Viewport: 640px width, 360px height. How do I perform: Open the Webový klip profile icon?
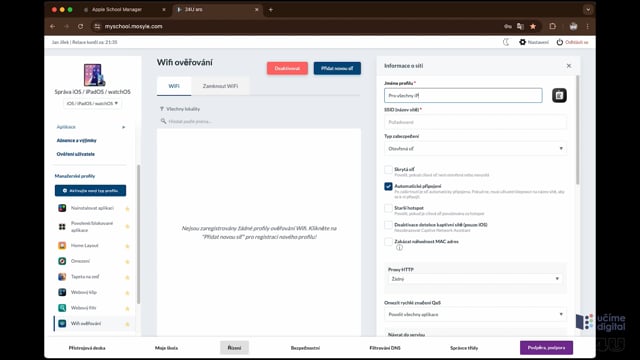(62, 292)
